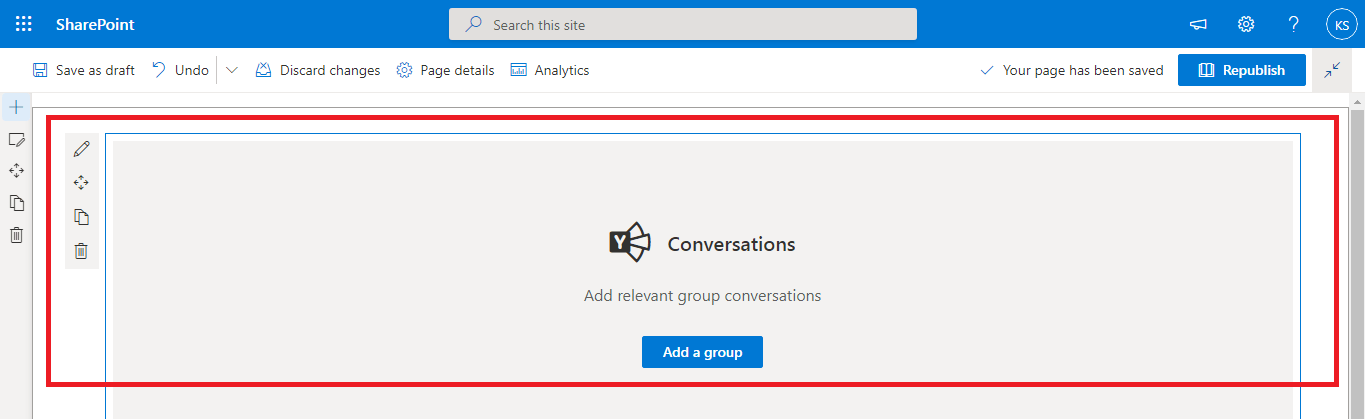Viewport: 1365px width, 419px height.
Task: Open the megaphone announcements icon
Action: pyautogui.click(x=1198, y=24)
